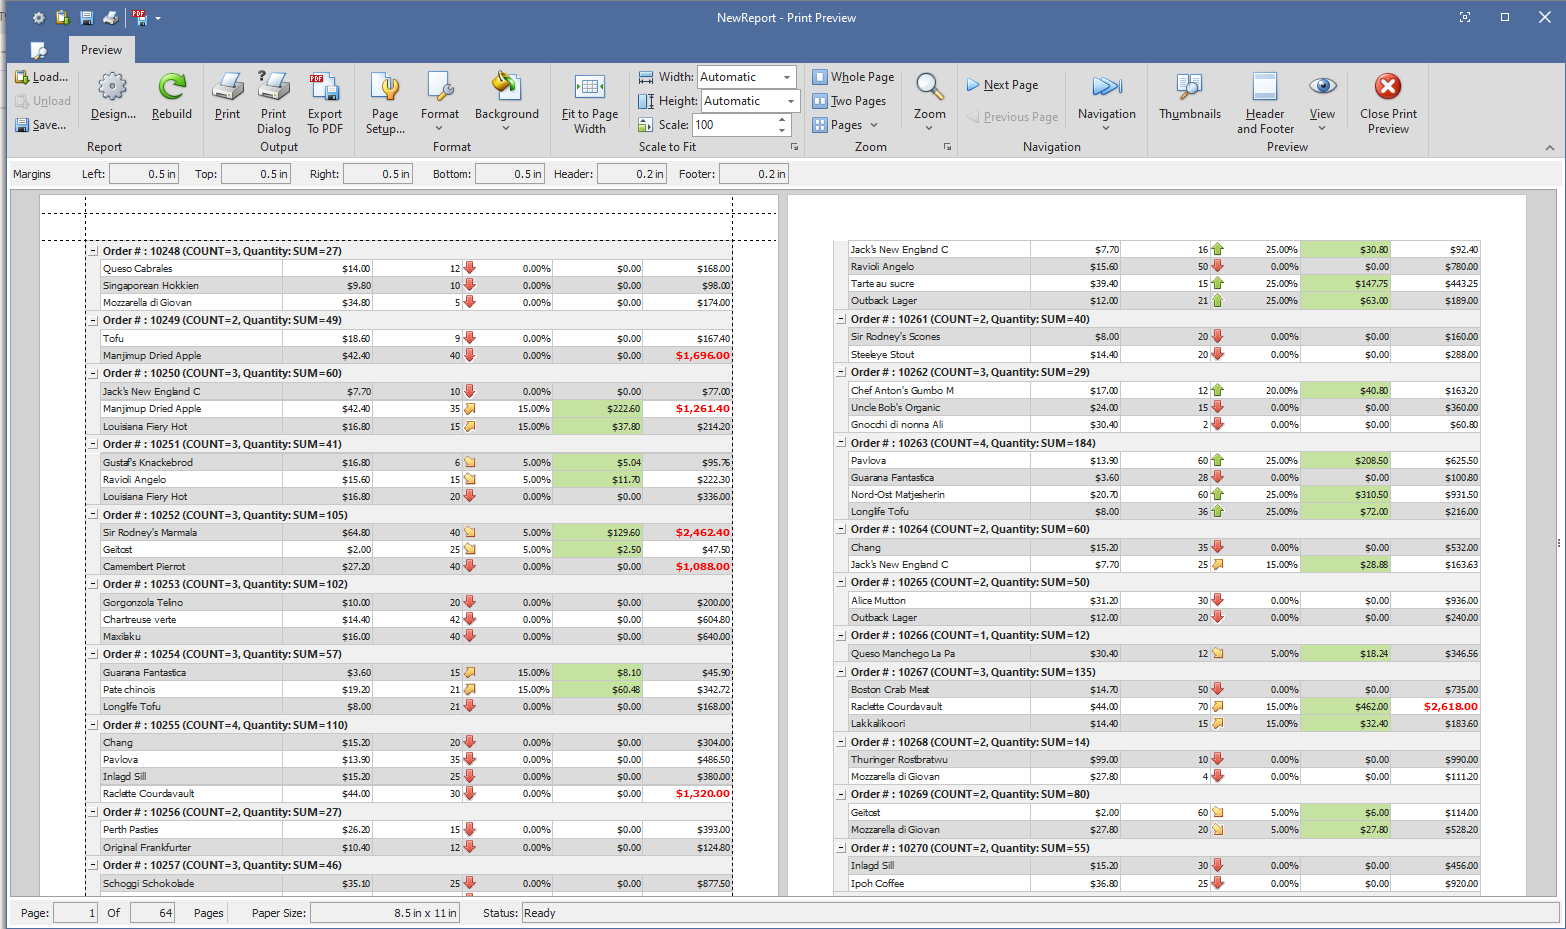This screenshot has height=929, width=1566.
Task: Click Close Print Preview red icon
Action: (x=1388, y=87)
